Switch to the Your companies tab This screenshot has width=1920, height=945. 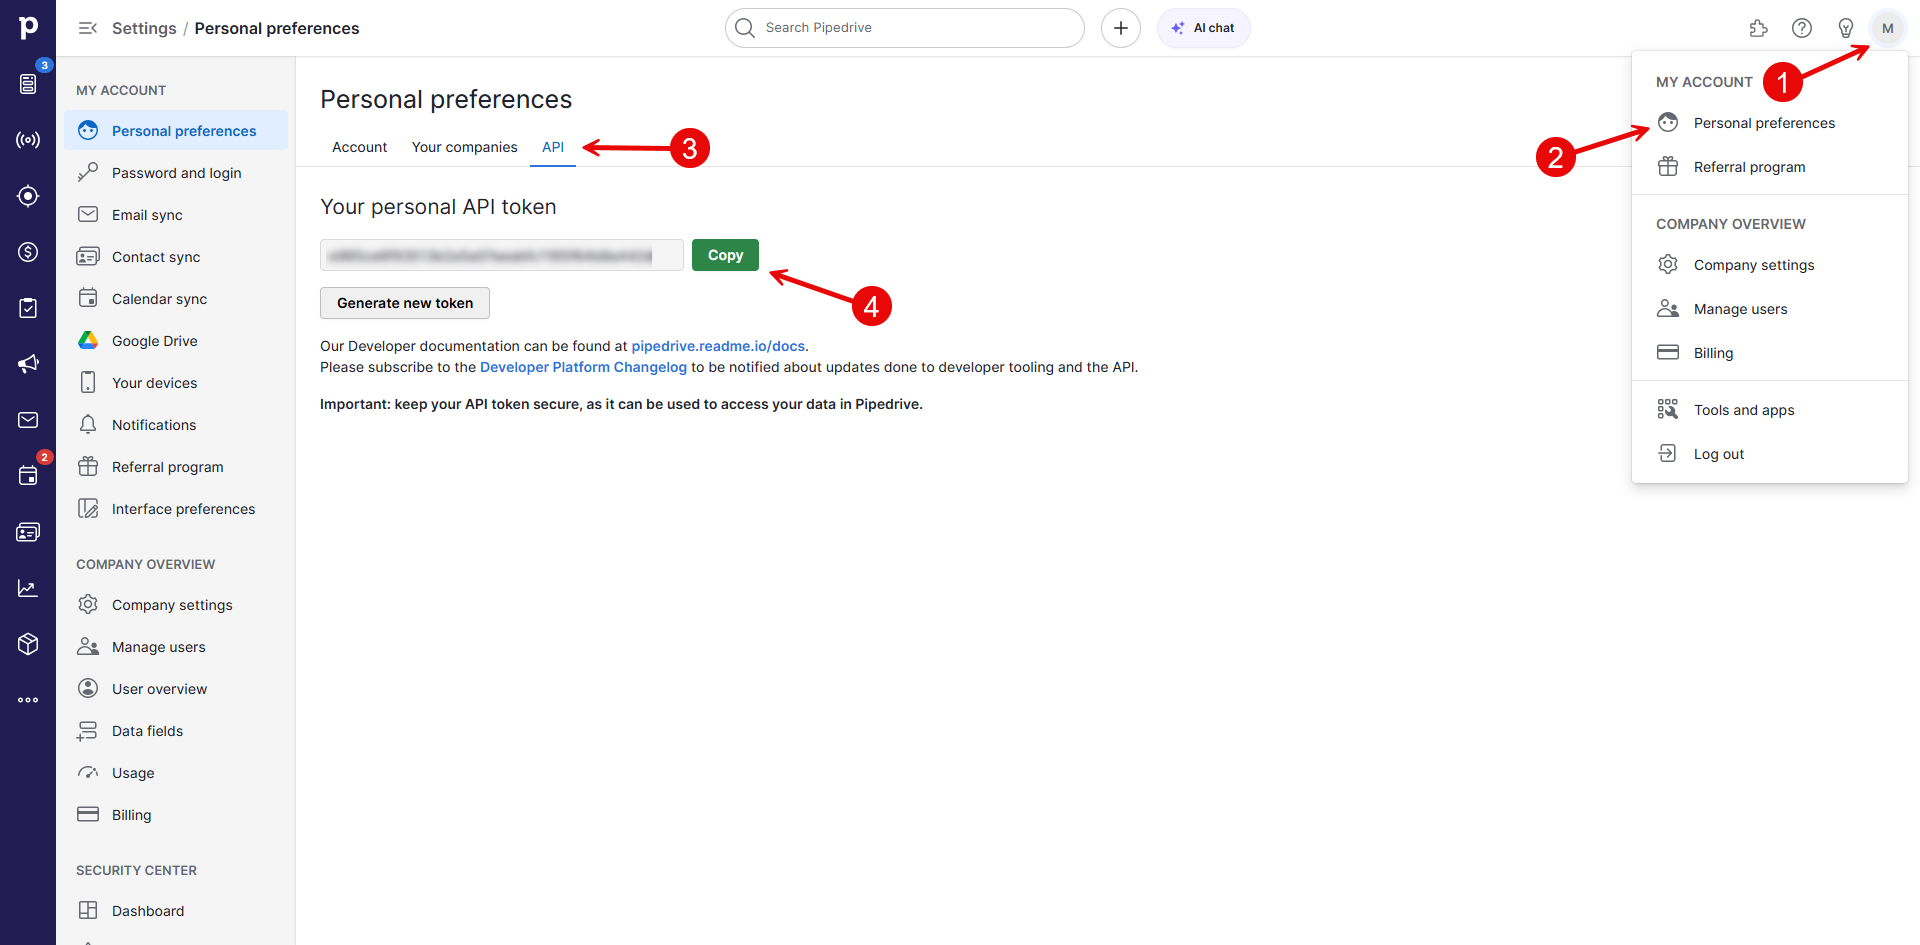pyautogui.click(x=464, y=147)
